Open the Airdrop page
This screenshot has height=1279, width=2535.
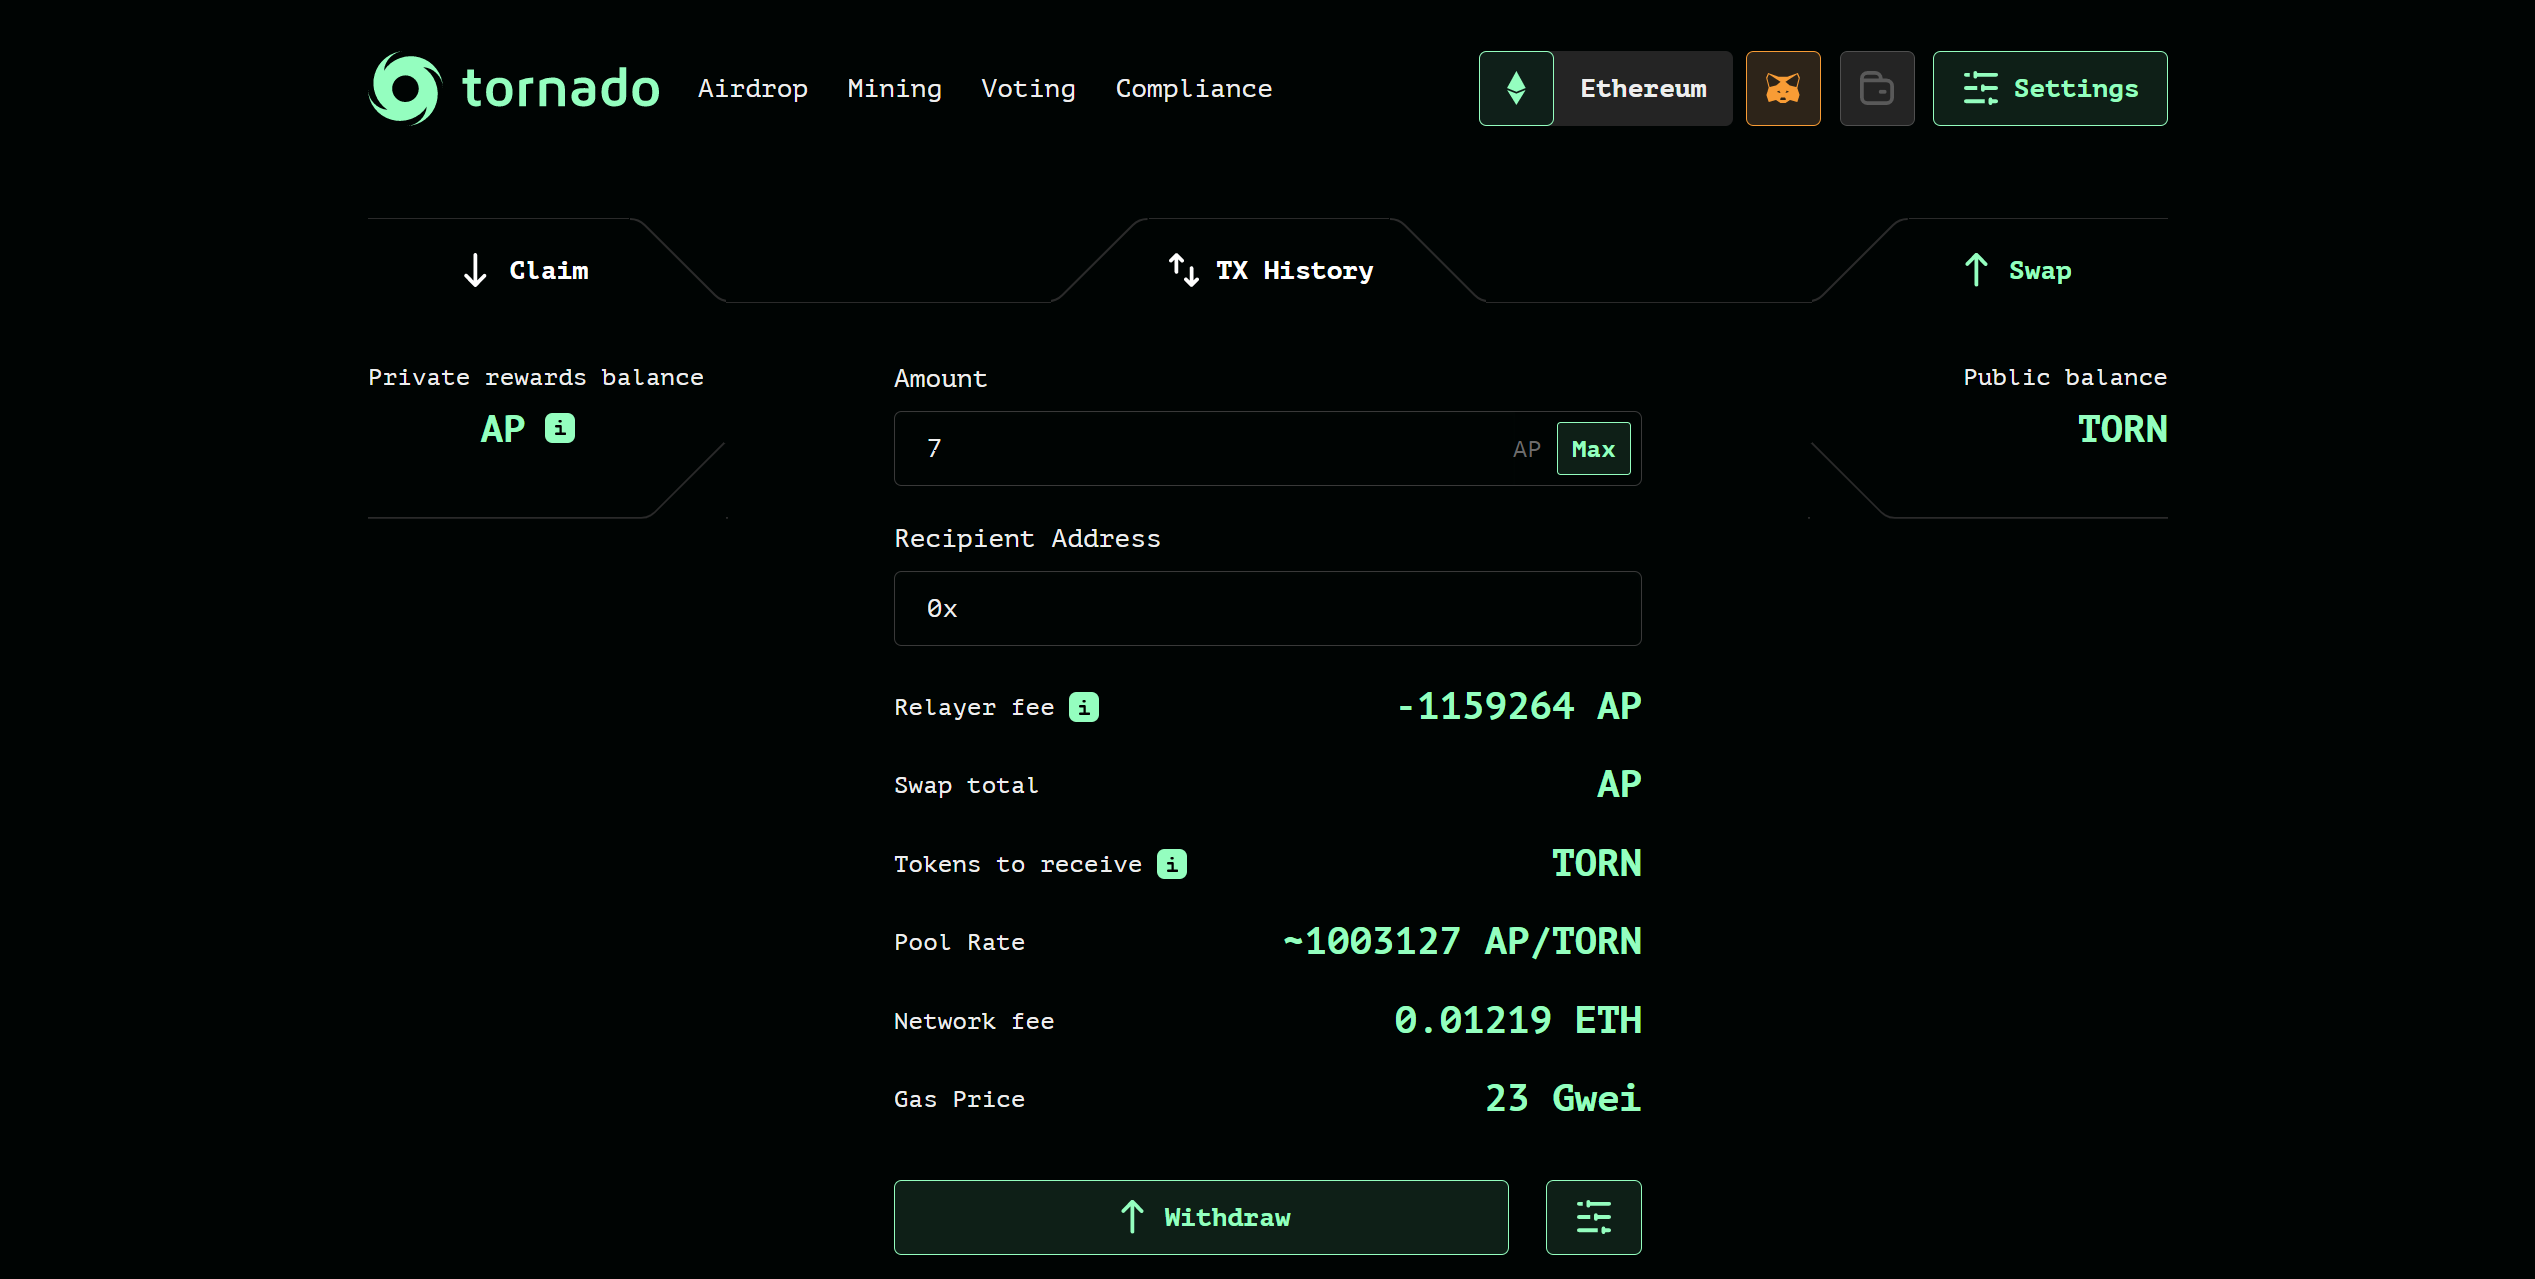752,88
